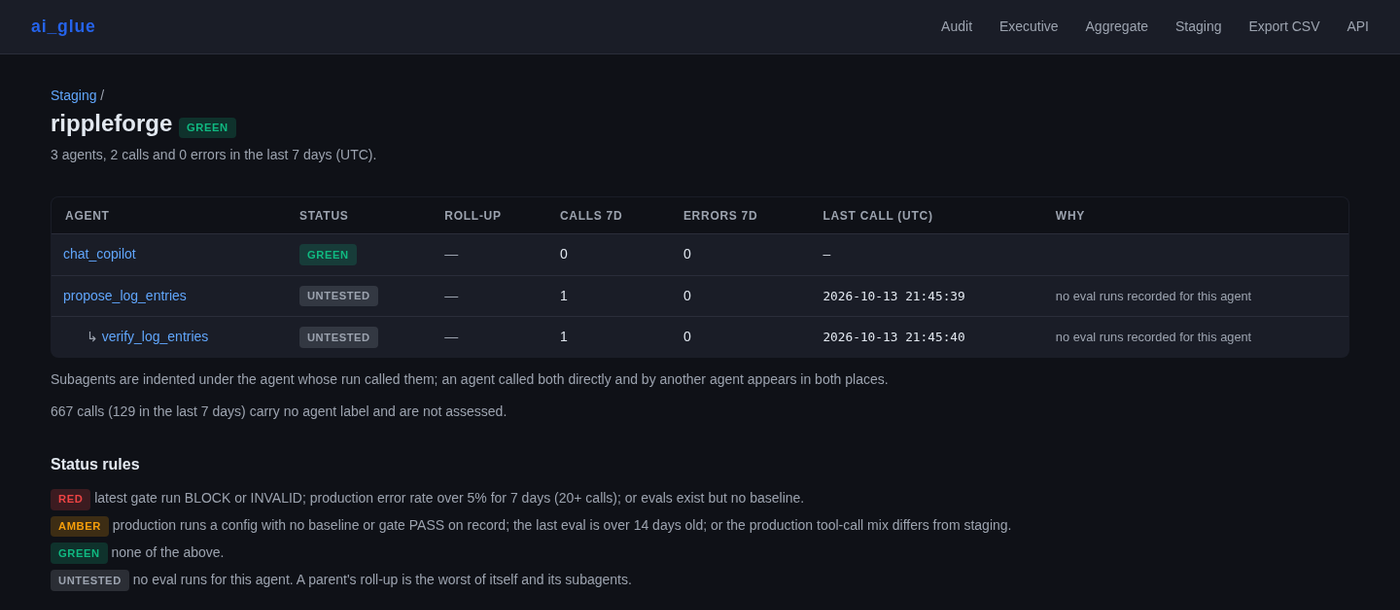Viewport: 1400px width, 610px height.
Task: Click the calls 7d value of chat_copilot
Action: click(564, 254)
